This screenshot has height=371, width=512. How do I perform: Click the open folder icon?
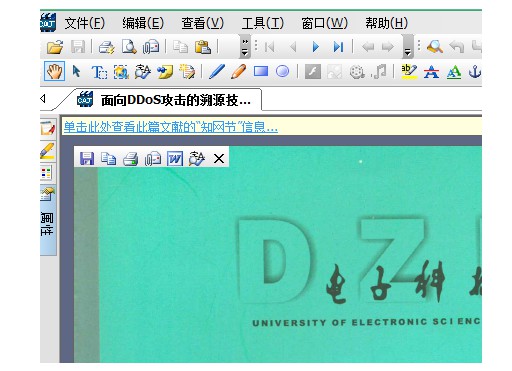[x=55, y=47]
